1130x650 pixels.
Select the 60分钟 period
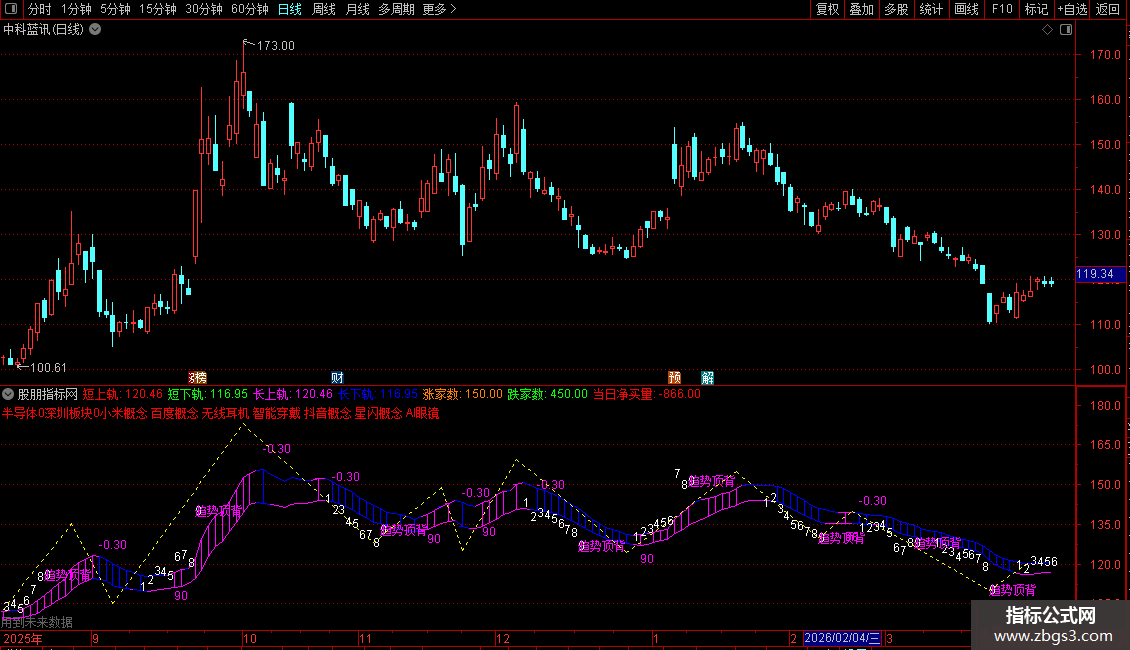click(249, 9)
